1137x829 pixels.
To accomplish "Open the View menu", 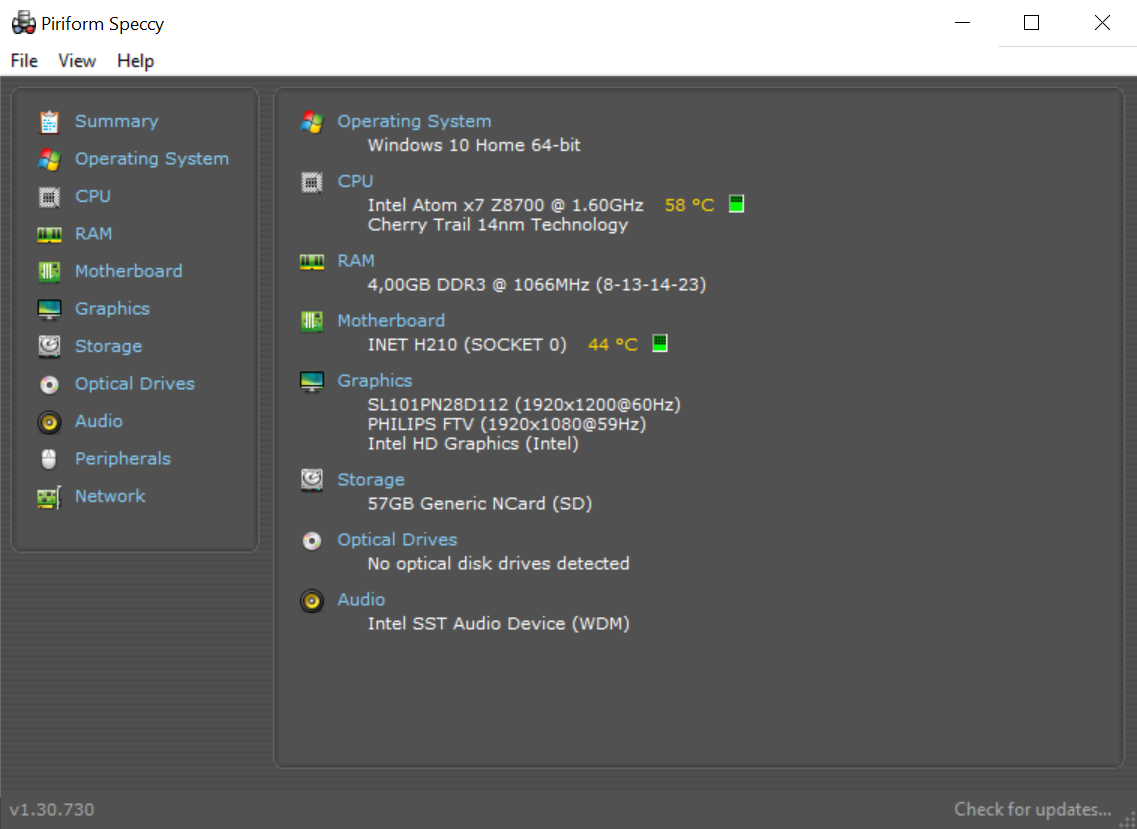I will (77, 61).
